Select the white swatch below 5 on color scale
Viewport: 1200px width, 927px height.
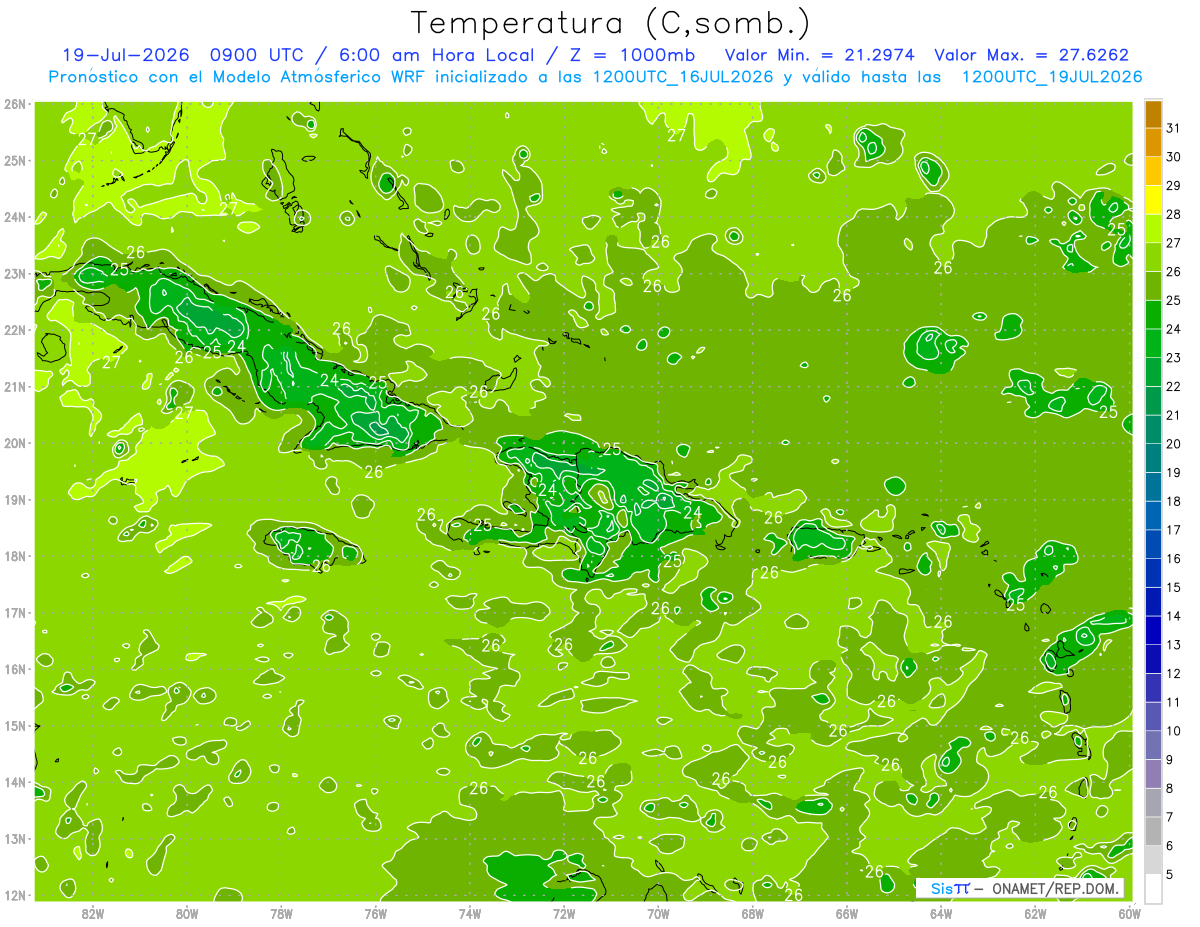coord(1154,888)
